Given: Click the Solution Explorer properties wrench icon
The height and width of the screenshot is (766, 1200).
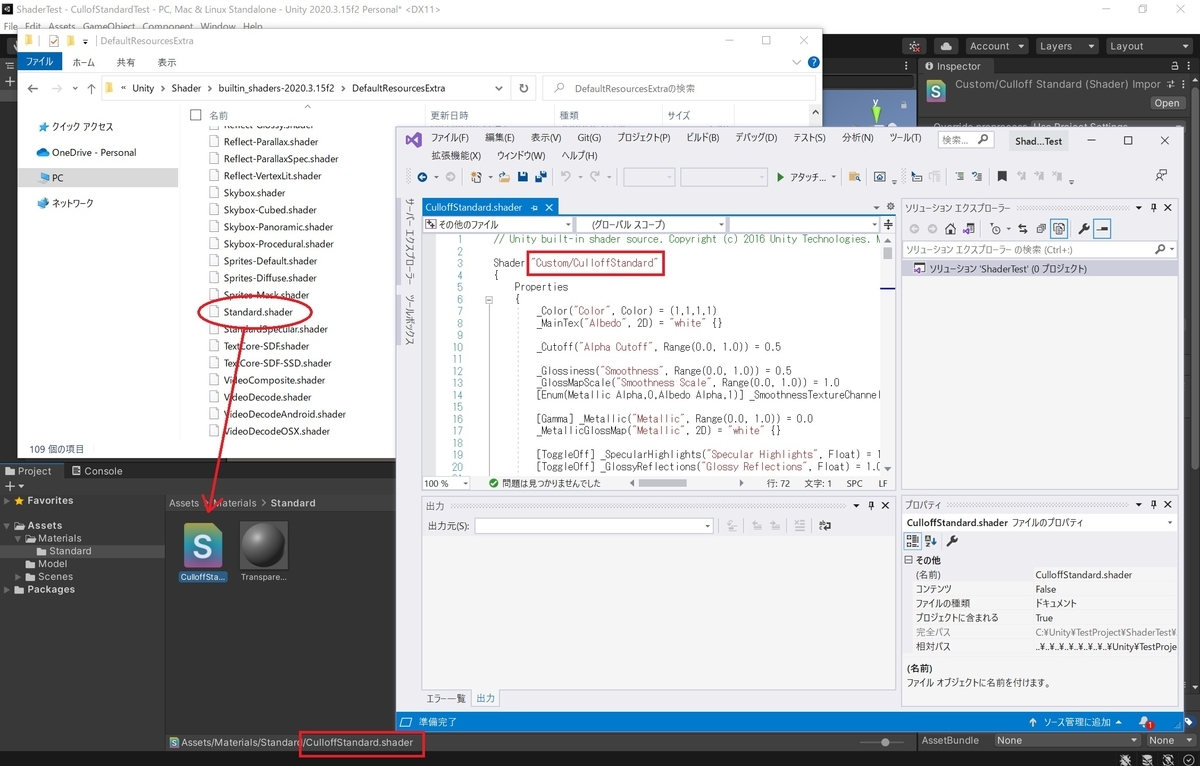Looking at the screenshot, I should click(x=1083, y=228).
